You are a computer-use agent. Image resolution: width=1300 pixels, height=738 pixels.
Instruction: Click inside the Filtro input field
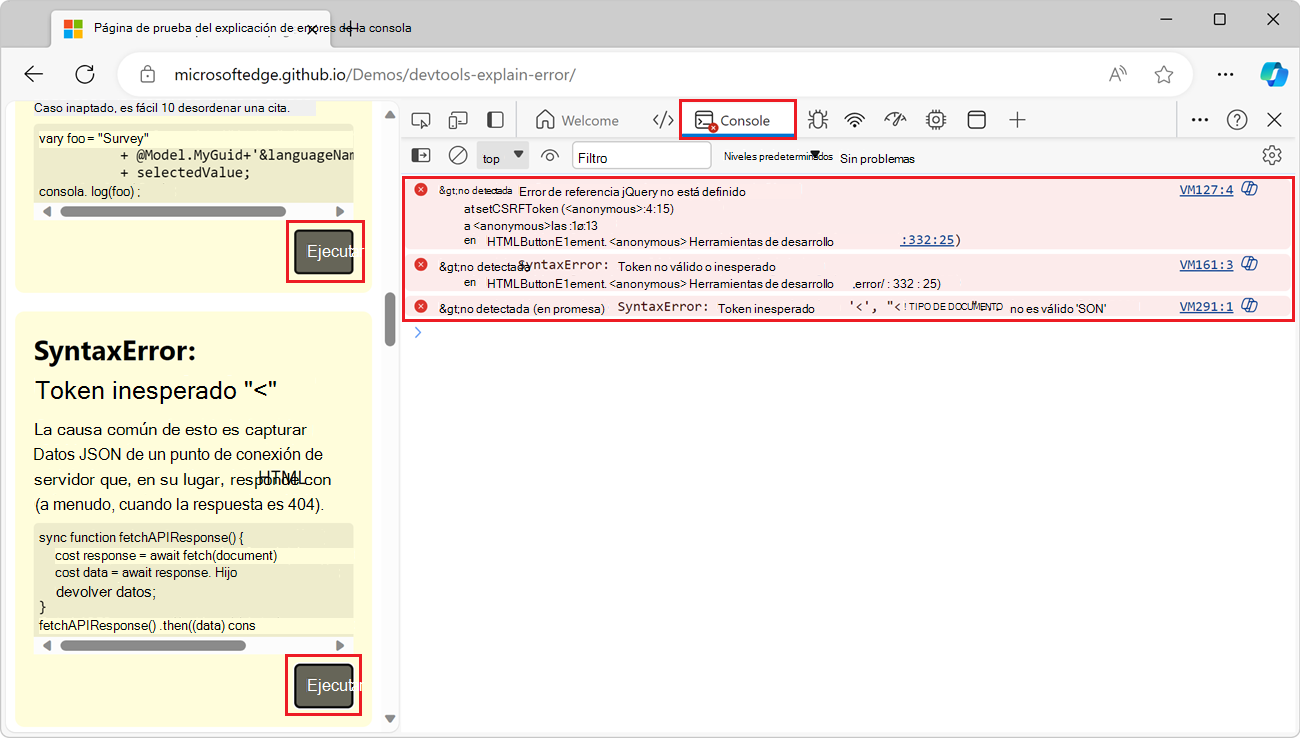pyautogui.click(x=640, y=155)
